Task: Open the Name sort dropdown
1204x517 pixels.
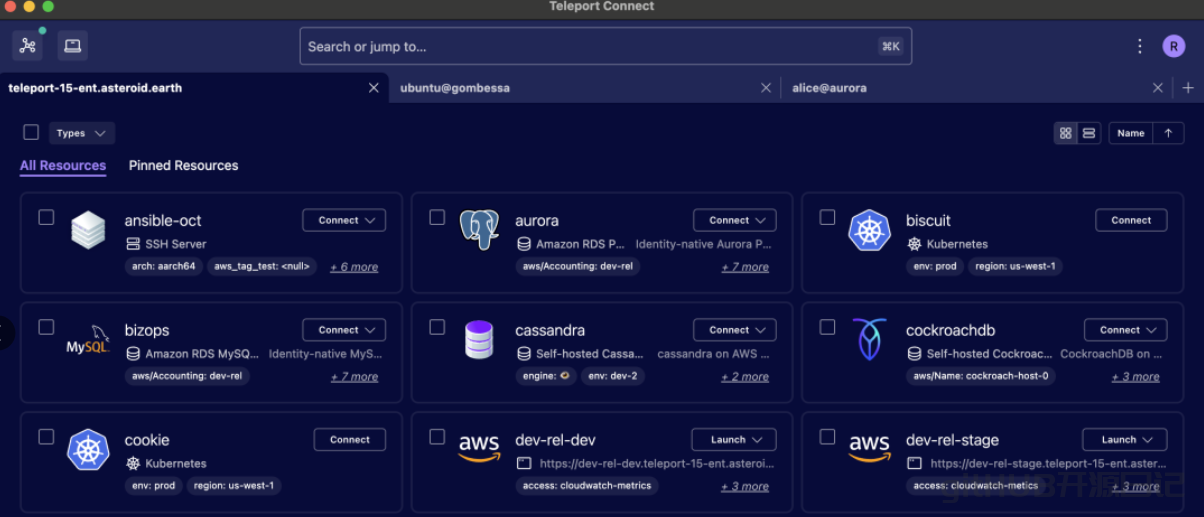Action: point(1131,133)
